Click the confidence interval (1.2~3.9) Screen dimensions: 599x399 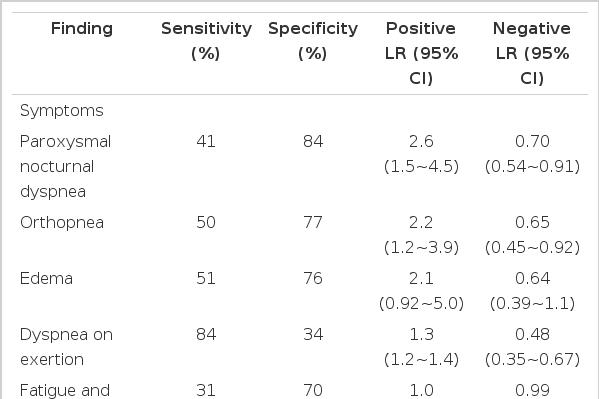click(x=421, y=248)
